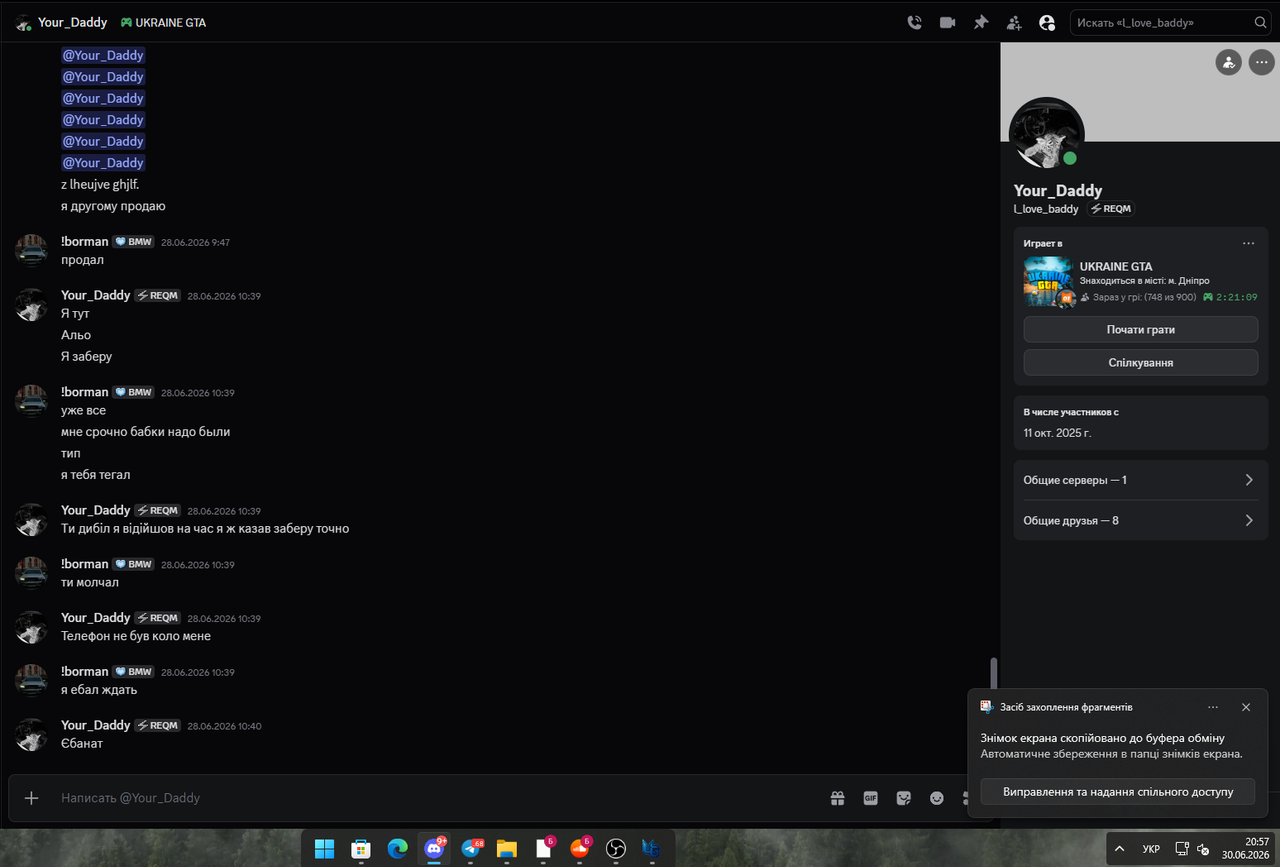Click the member-since date 11 окт. 2025 г.
The width and height of the screenshot is (1280, 867).
(x=1057, y=433)
